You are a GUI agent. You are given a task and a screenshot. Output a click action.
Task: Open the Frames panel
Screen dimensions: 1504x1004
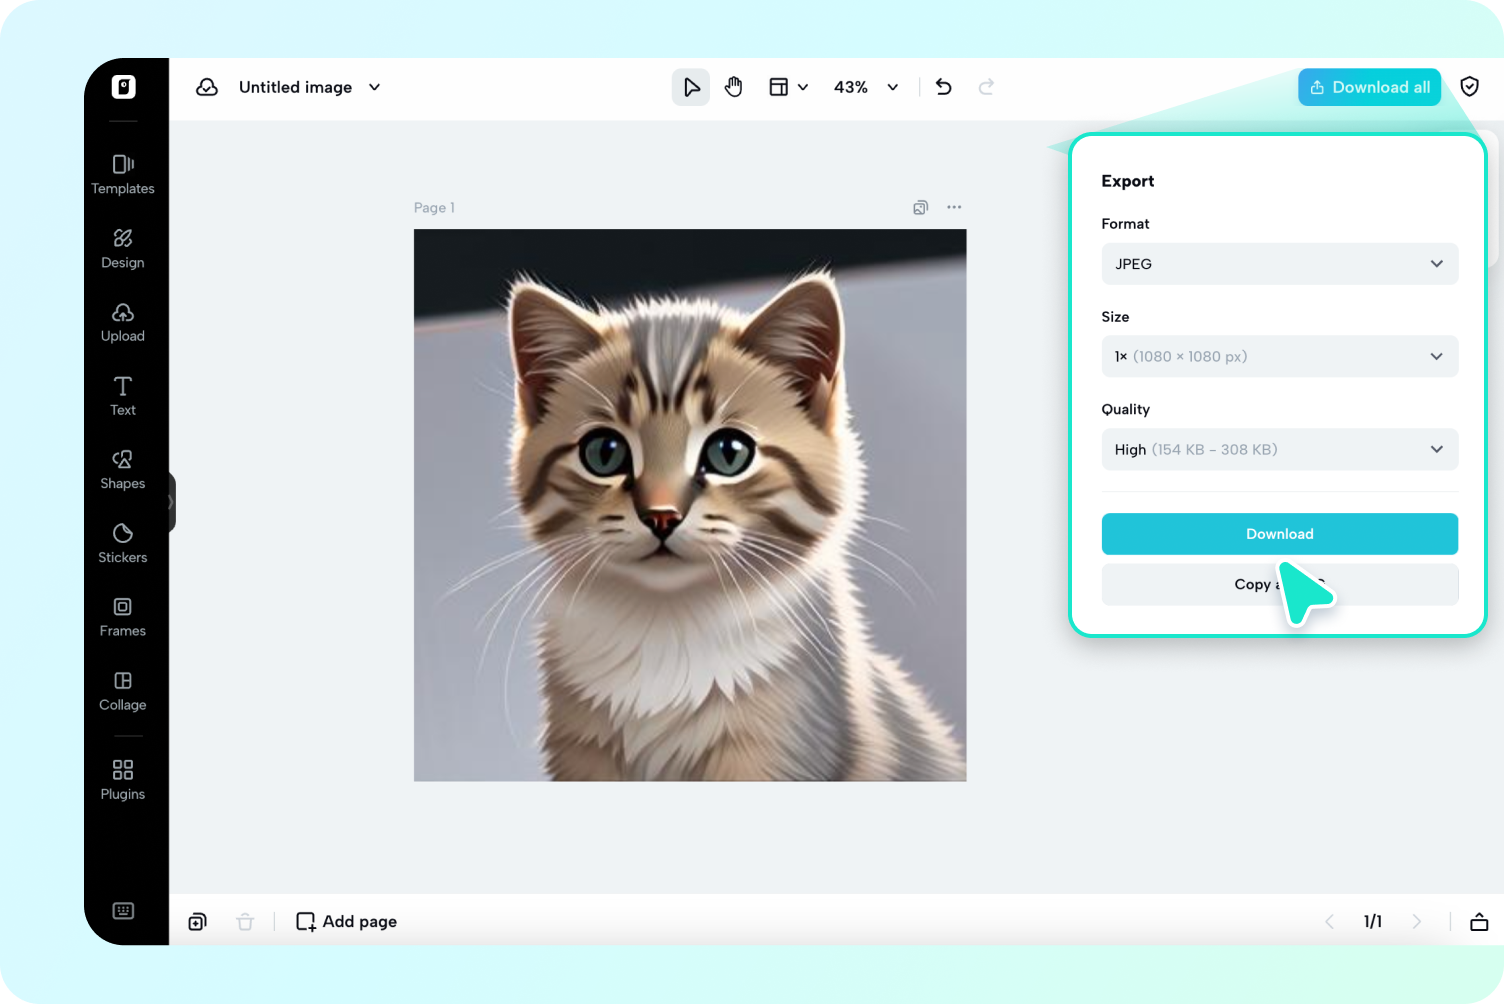coord(123,617)
